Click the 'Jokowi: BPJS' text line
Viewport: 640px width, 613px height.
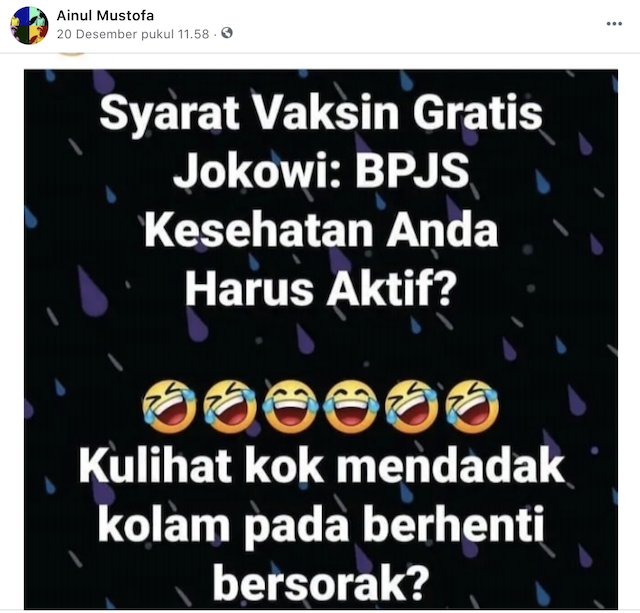[x=321, y=171]
